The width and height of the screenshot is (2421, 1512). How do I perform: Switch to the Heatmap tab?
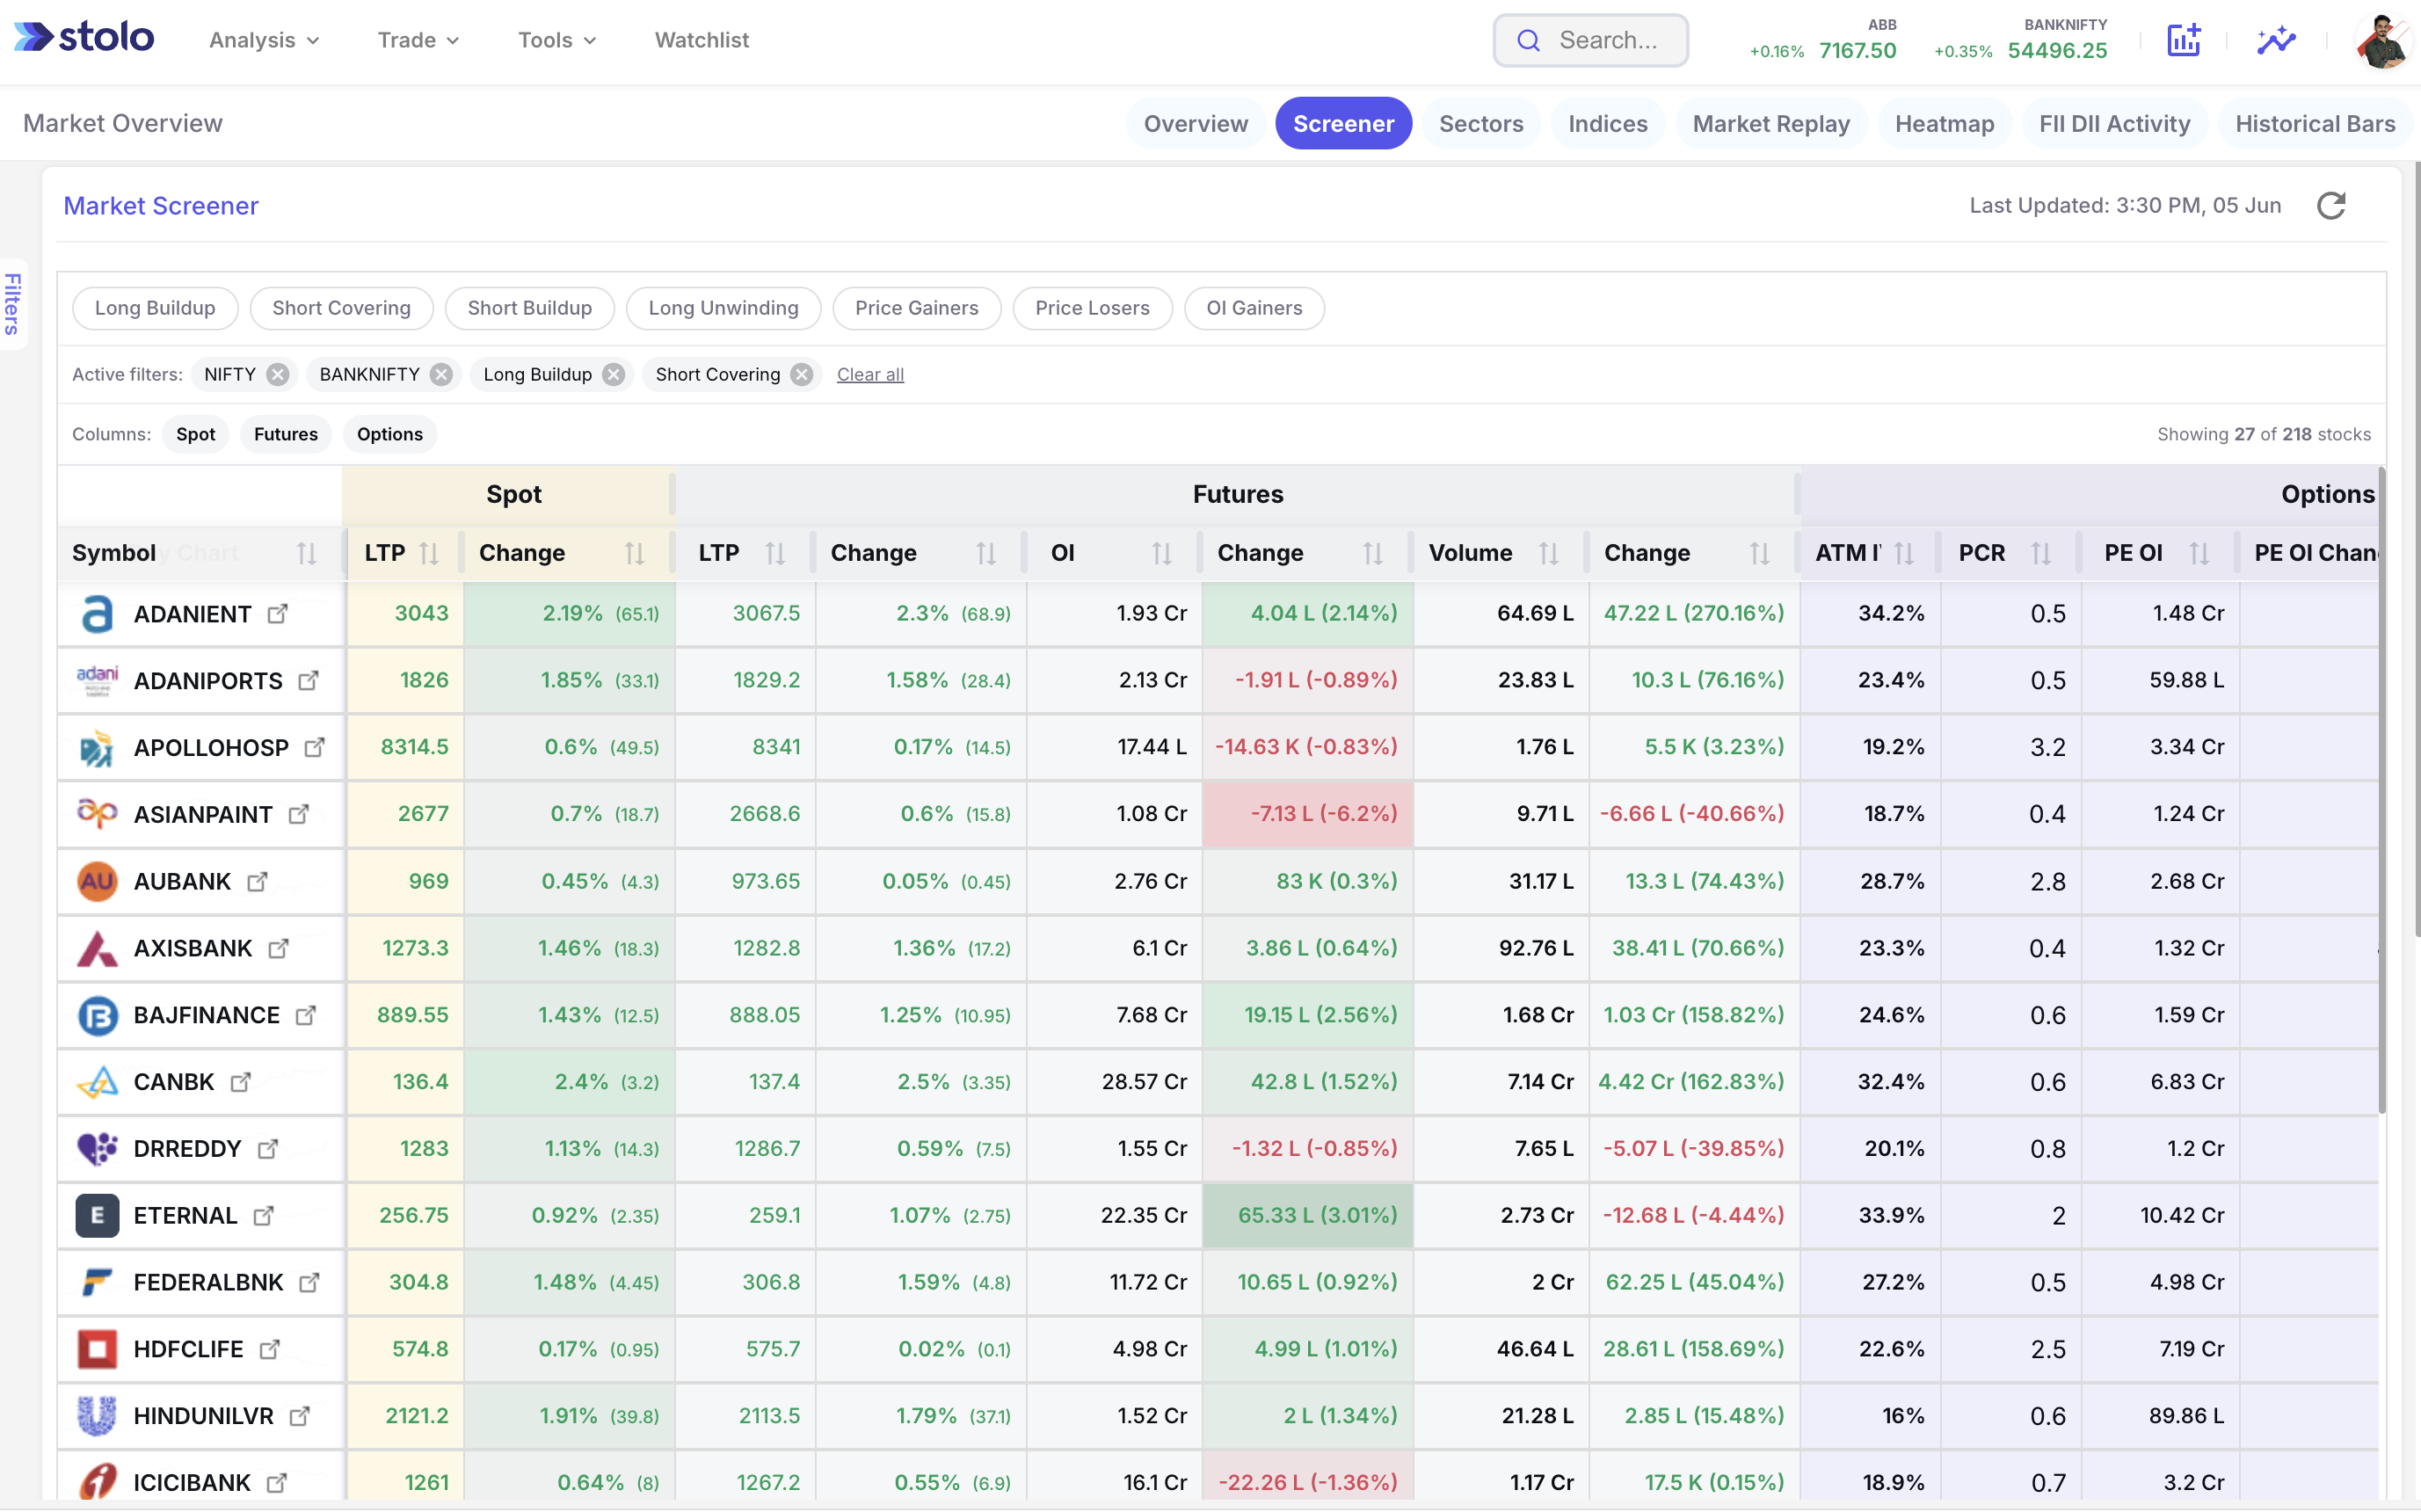[1944, 123]
